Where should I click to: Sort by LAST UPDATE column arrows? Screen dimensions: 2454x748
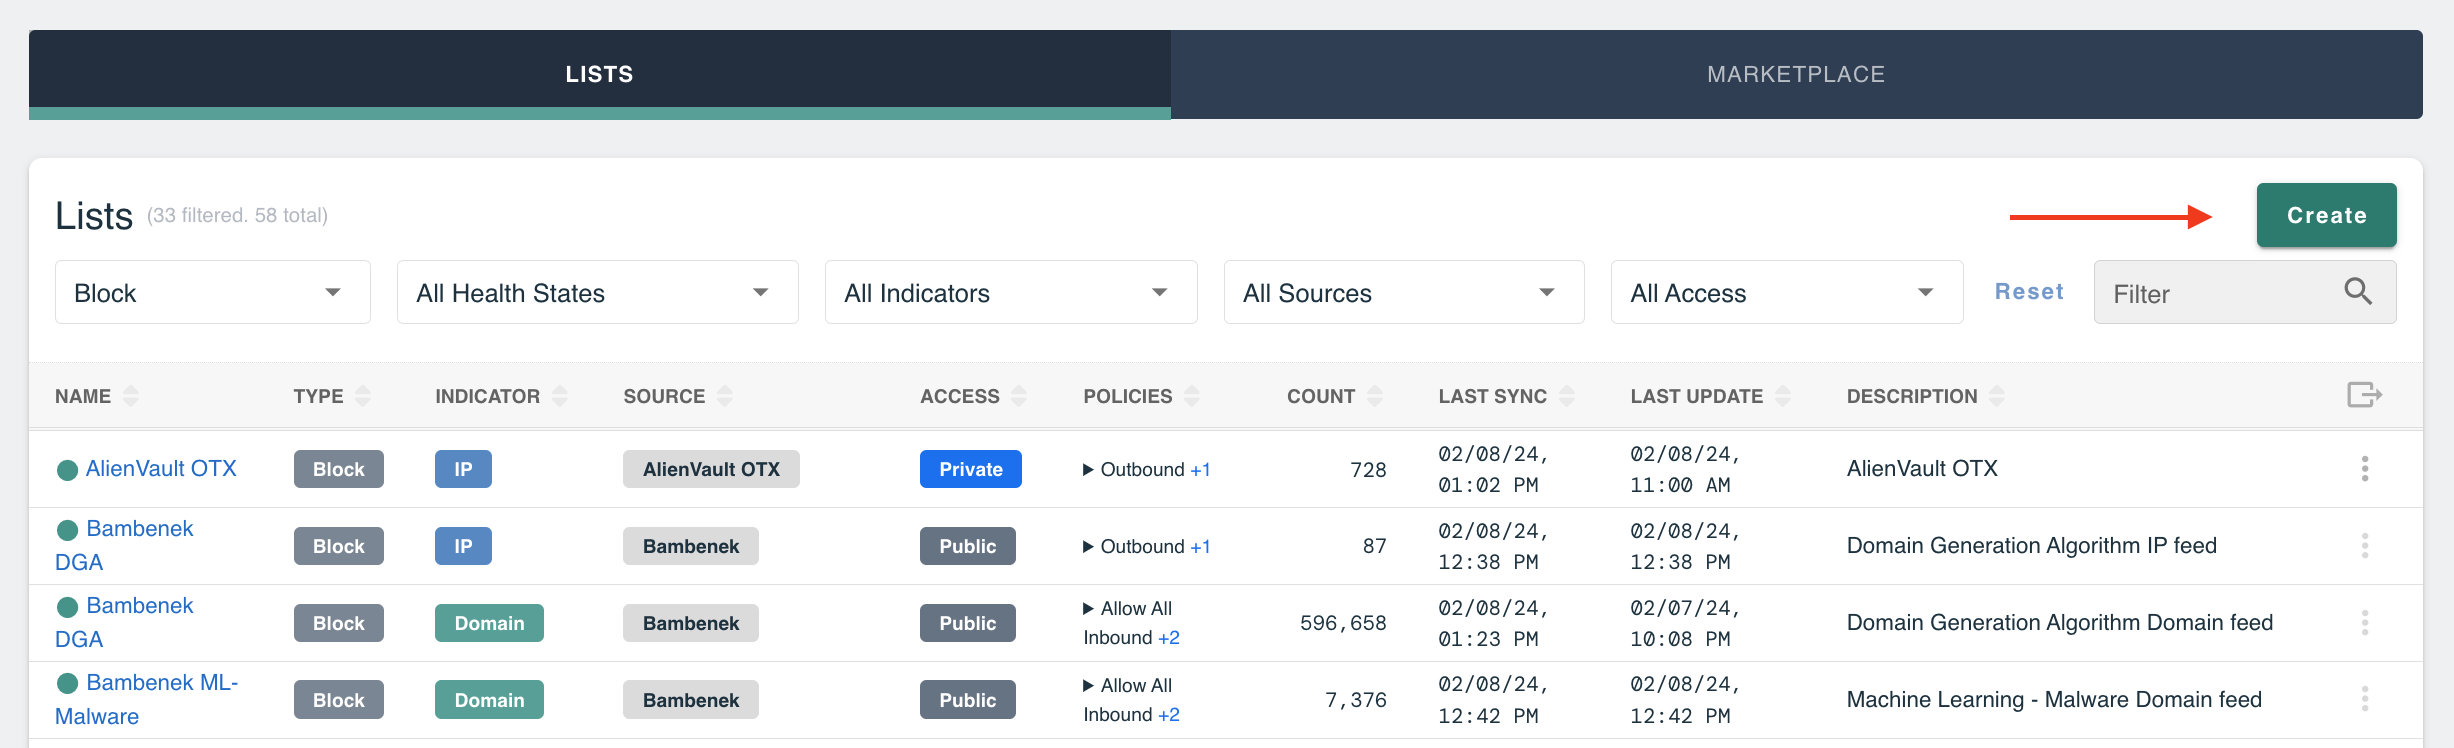[1782, 396]
